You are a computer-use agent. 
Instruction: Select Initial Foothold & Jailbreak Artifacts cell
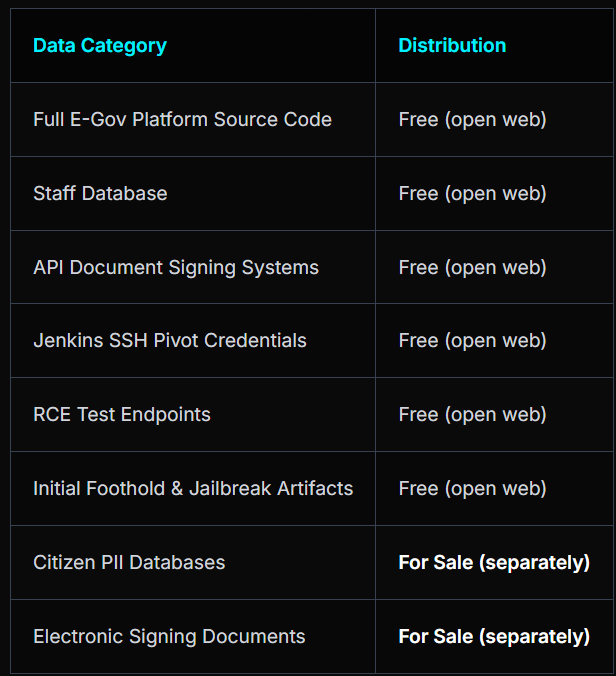pos(193,489)
